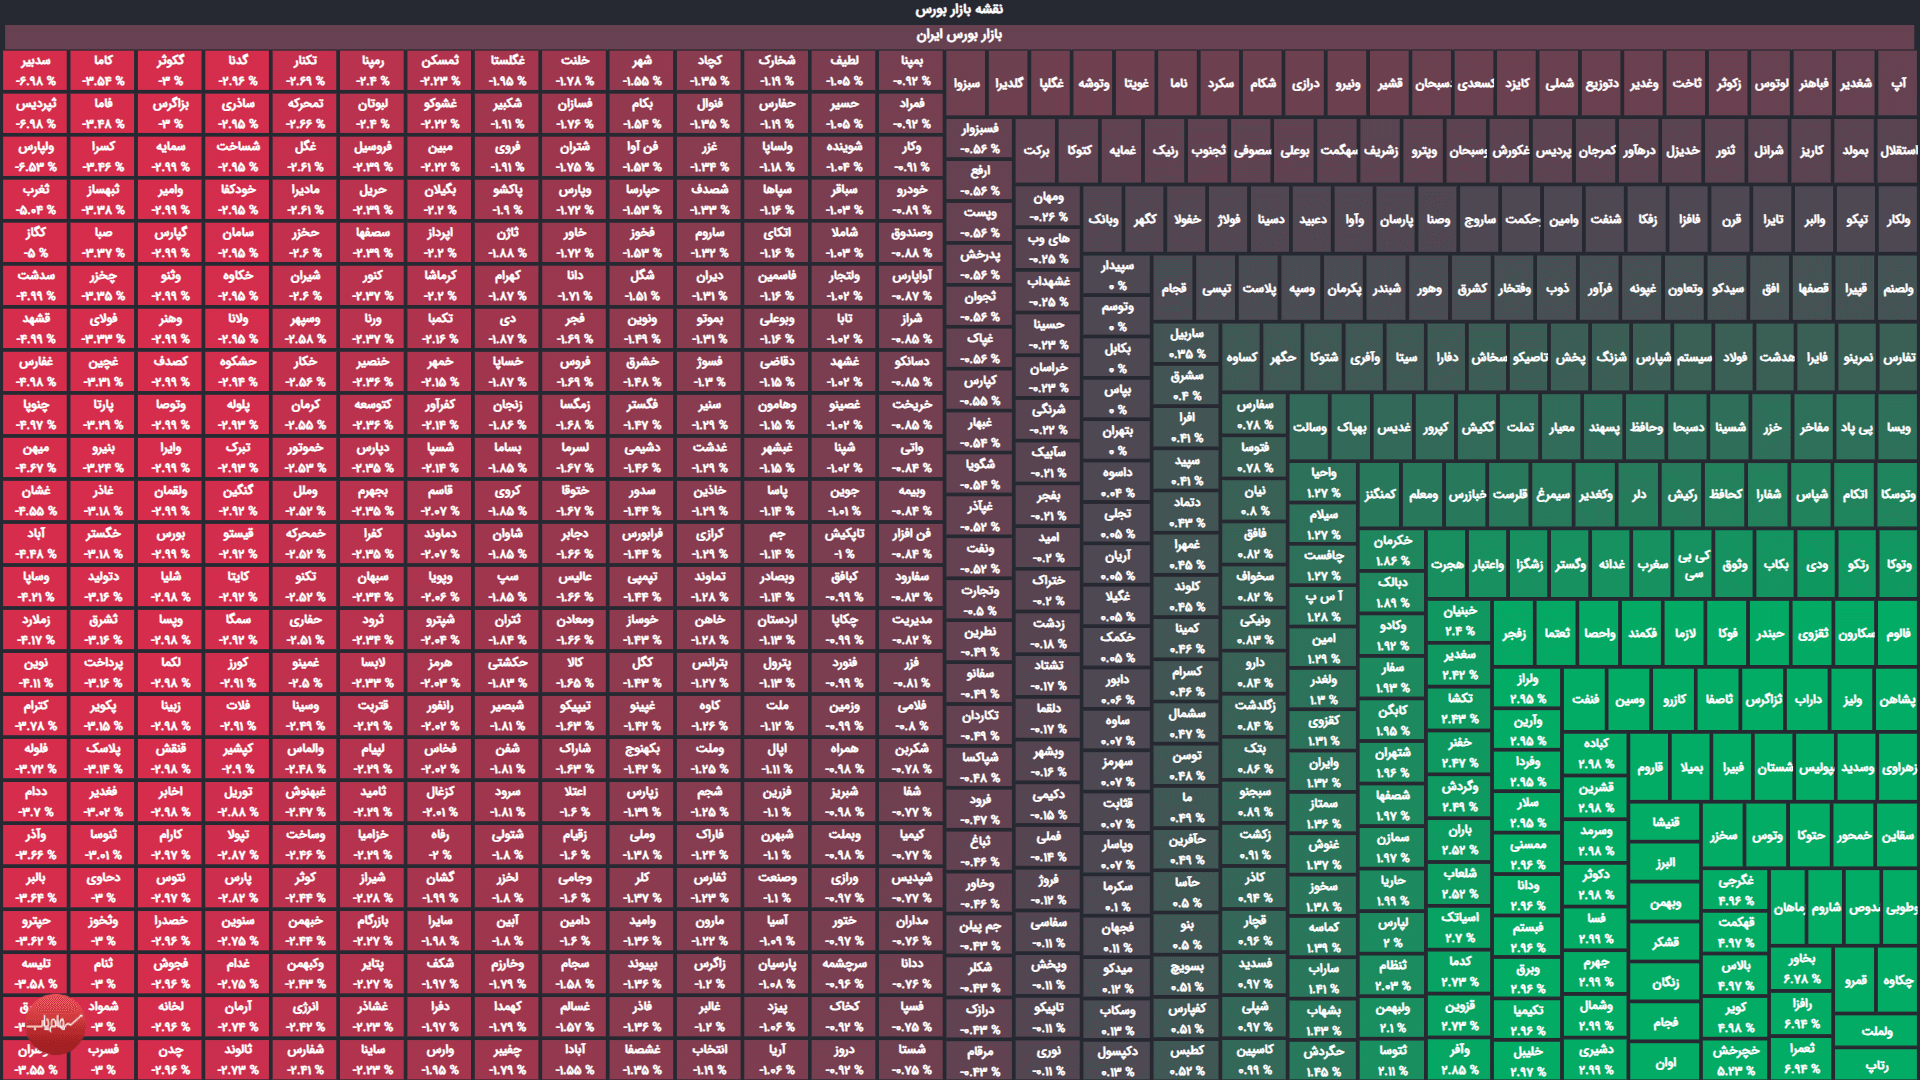
Task: Click the آپ tile
Action: [x=1898, y=83]
